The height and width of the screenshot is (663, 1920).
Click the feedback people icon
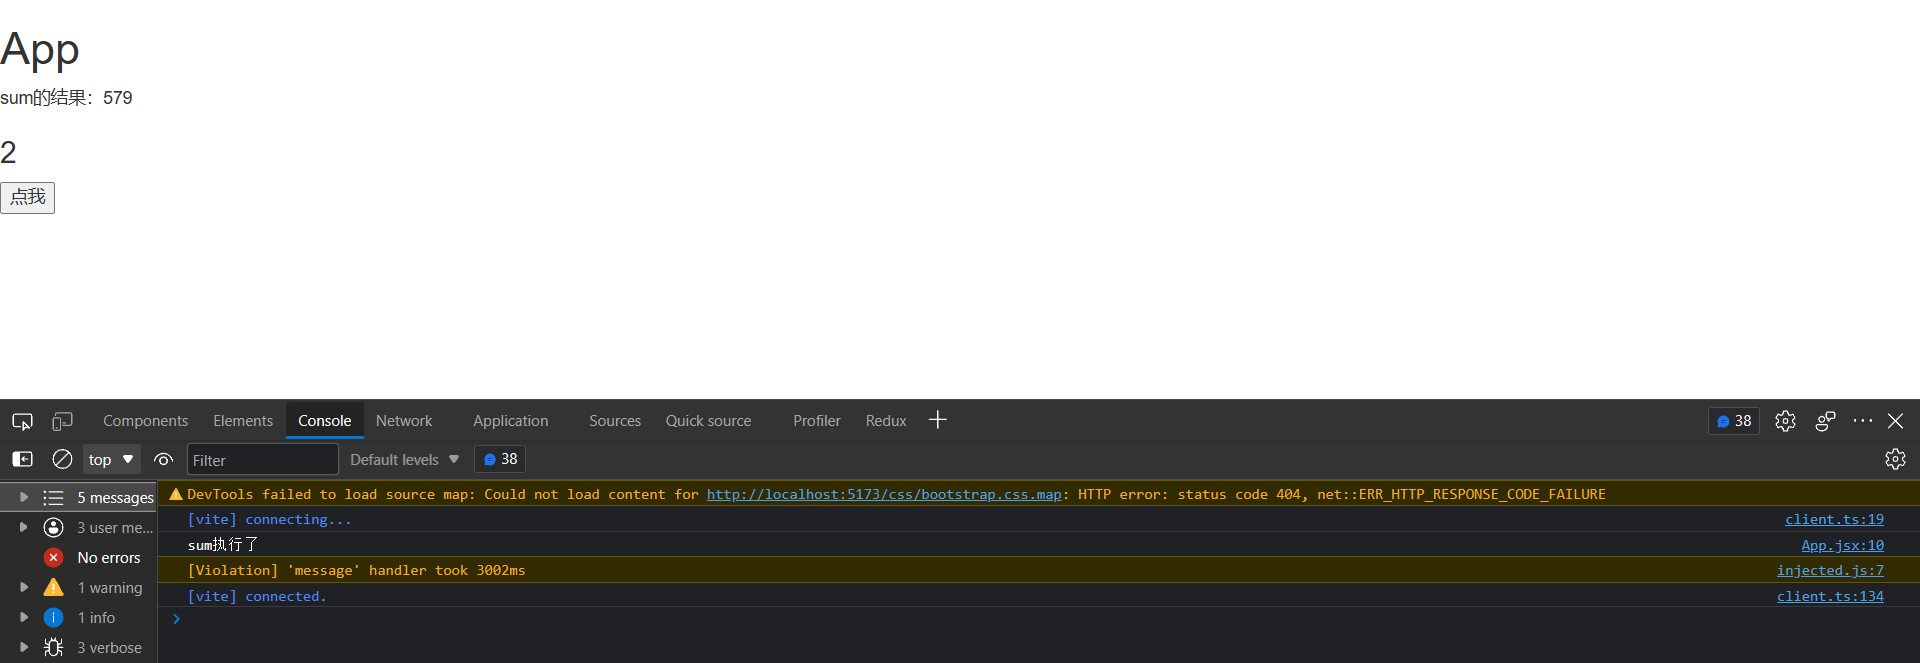[x=1825, y=421]
